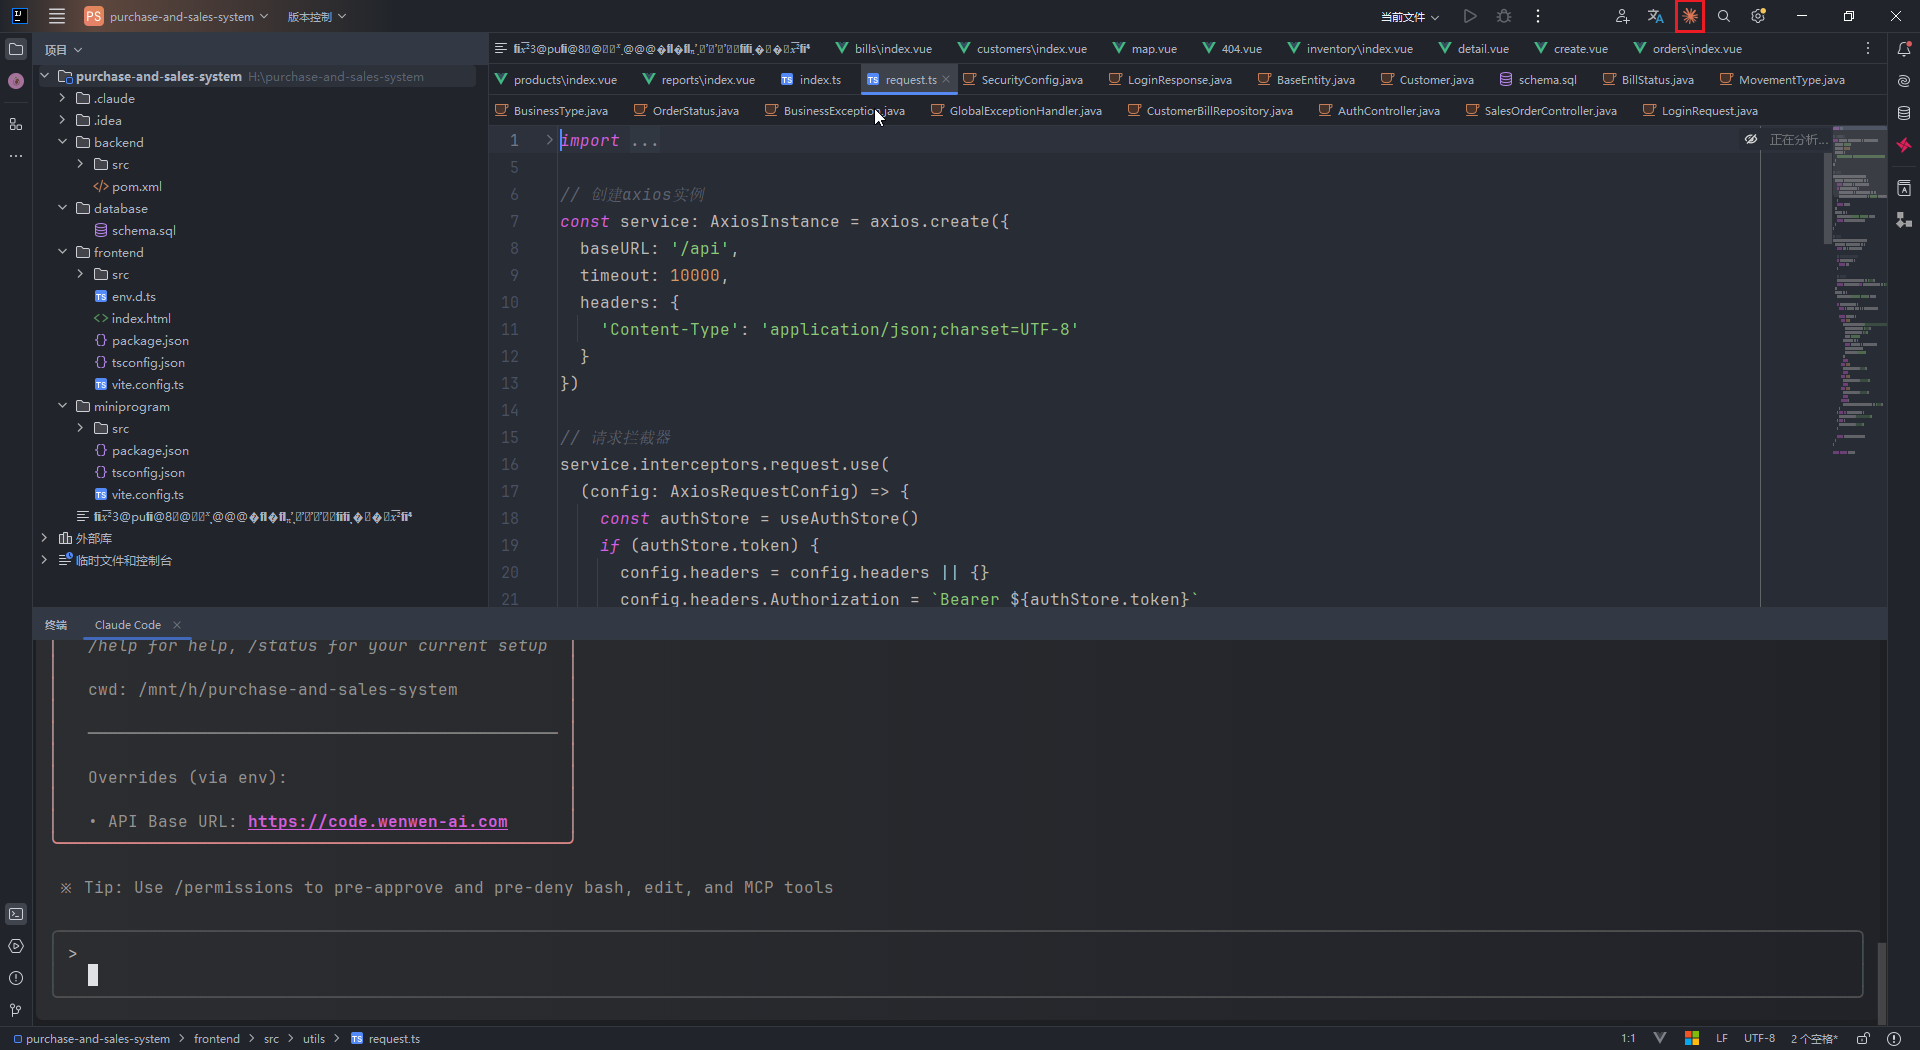Viewport: 1920px width, 1050px height.
Task: Collapse the frontend folder
Action: (62, 252)
